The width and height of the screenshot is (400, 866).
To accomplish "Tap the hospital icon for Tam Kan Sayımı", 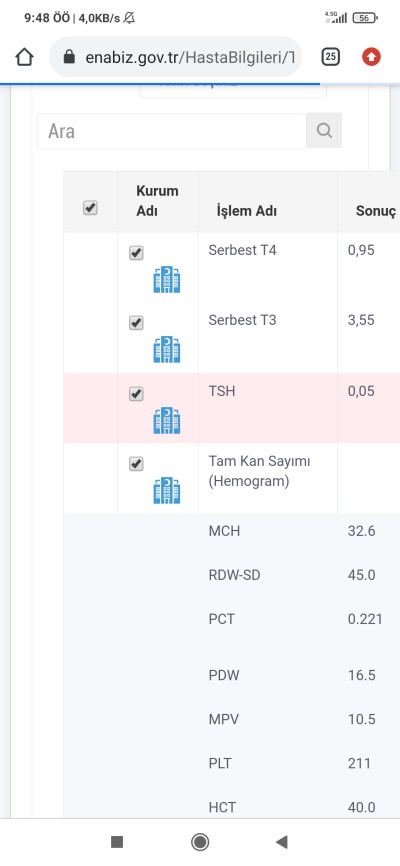I will click(x=167, y=490).
